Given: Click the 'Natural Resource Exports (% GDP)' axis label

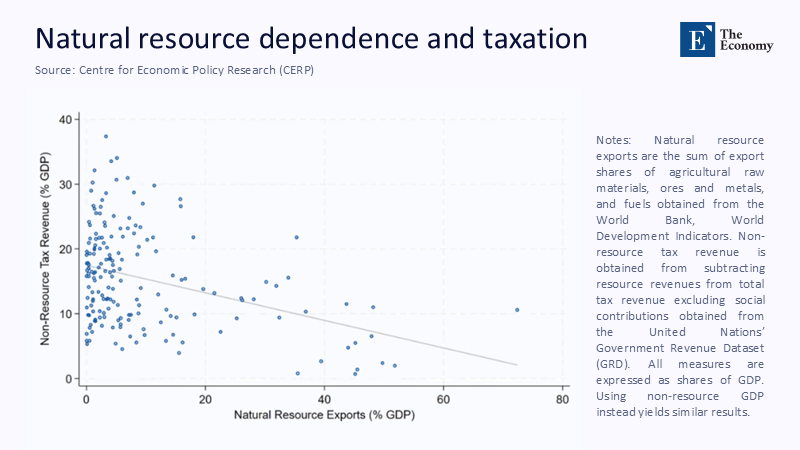Looking at the screenshot, I should click(324, 414).
